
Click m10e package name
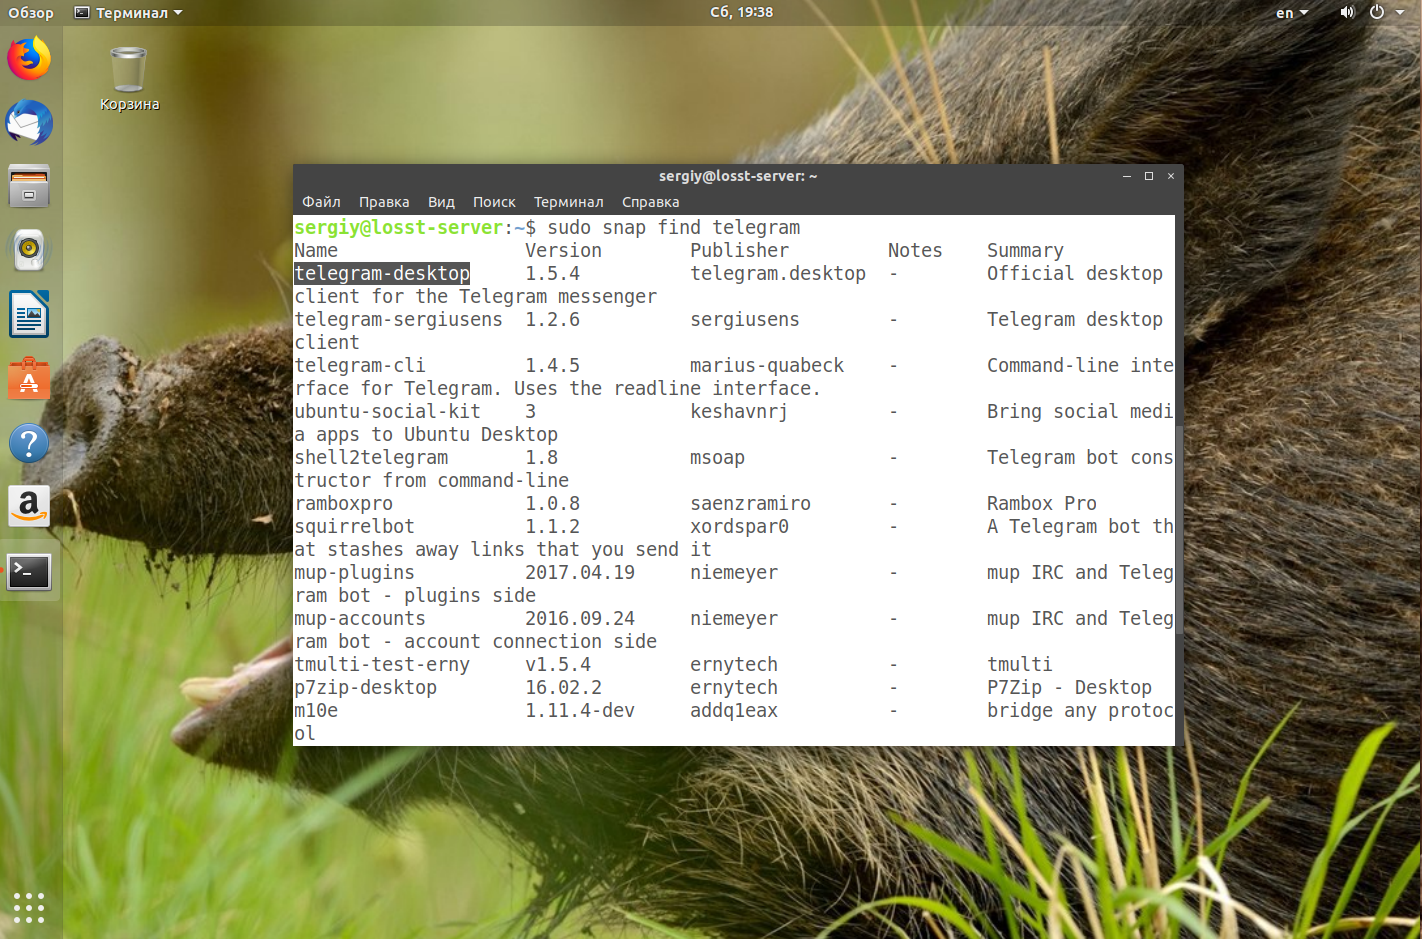(316, 710)
